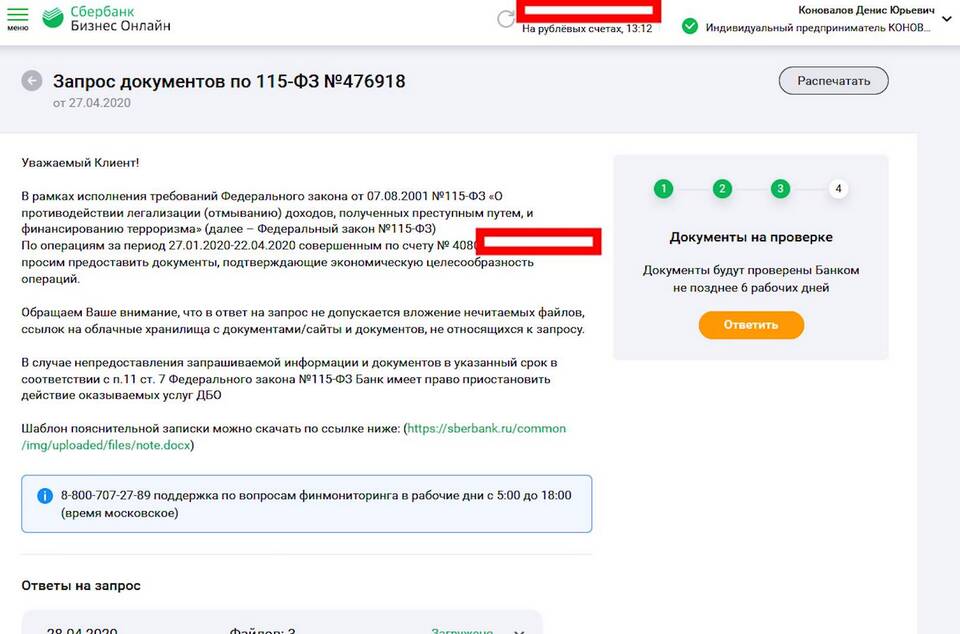Click the На рублёвых счетах balance label
Image resolution: width=960 pixels, height=634 pixels.
pyautogui.click(x=587, y=28)
